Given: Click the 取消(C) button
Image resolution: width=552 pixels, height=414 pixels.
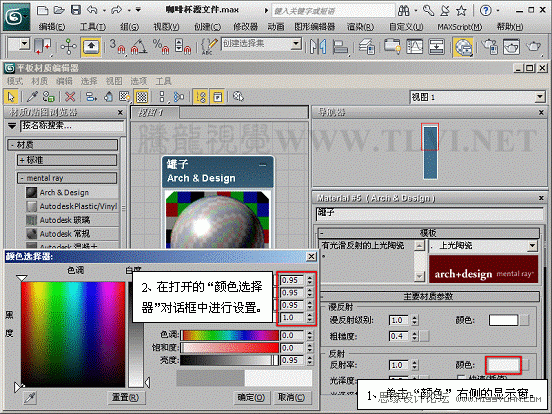Looking at the screenshot, I should tap(292, 397).
